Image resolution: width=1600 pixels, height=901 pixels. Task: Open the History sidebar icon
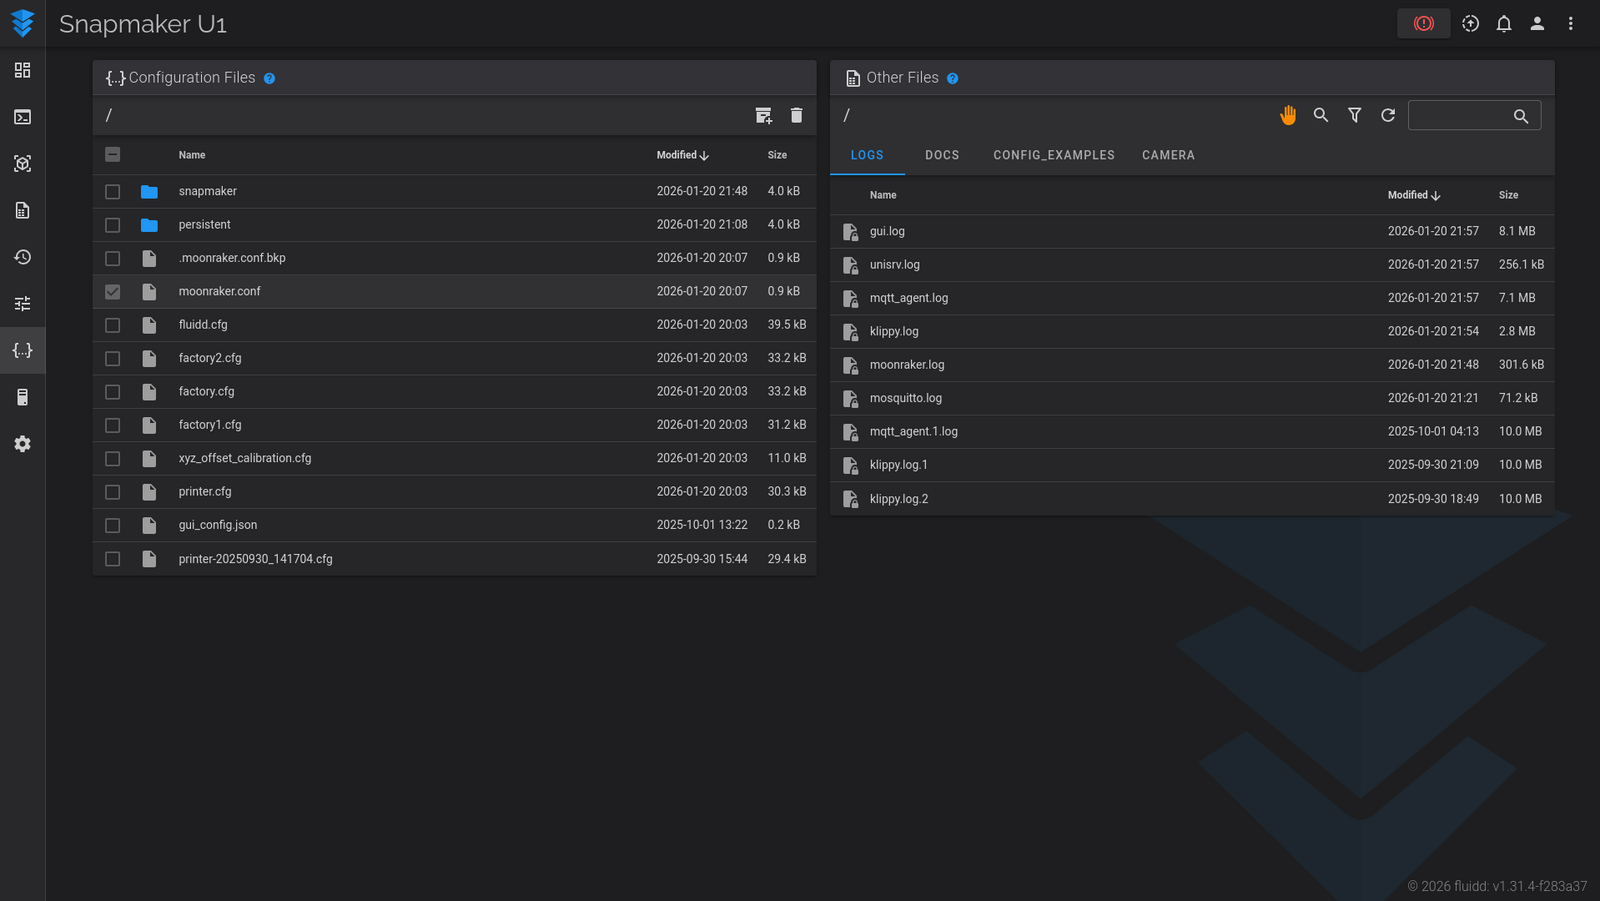tap(22, 257)
